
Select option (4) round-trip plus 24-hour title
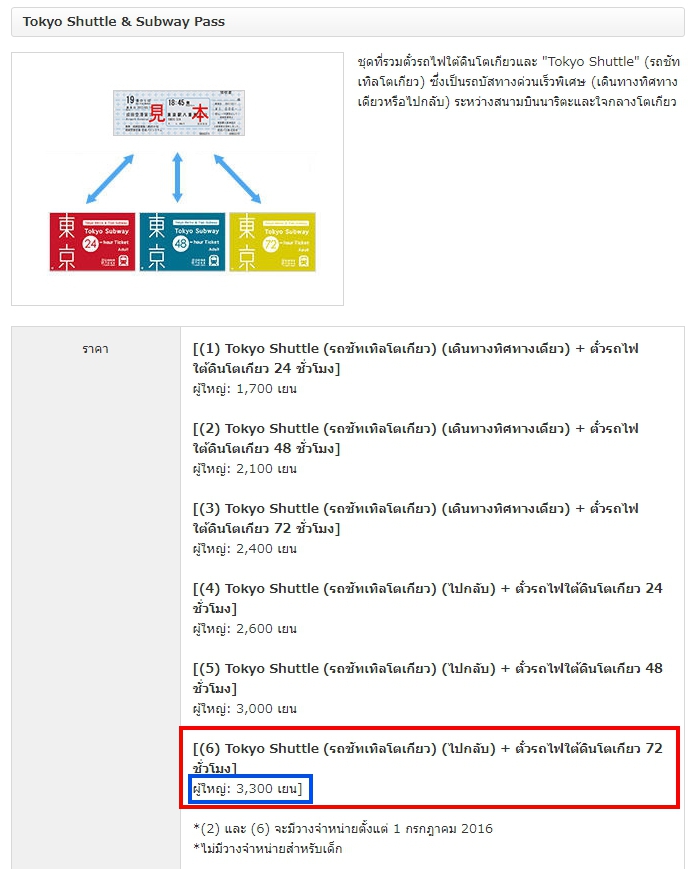[x=427, y=598]
